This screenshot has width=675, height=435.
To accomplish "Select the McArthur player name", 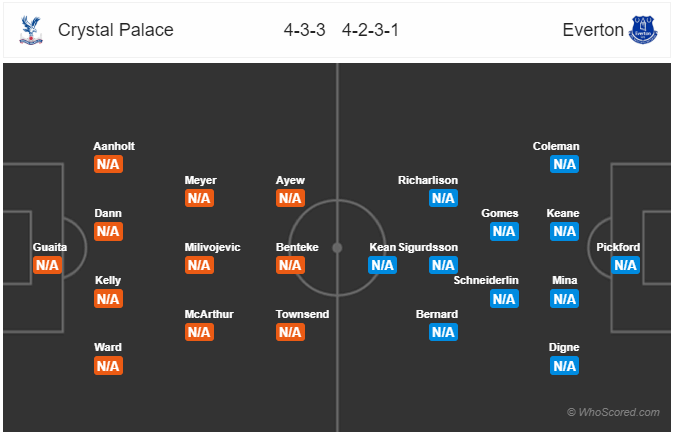I will click(x=209, y=314).
